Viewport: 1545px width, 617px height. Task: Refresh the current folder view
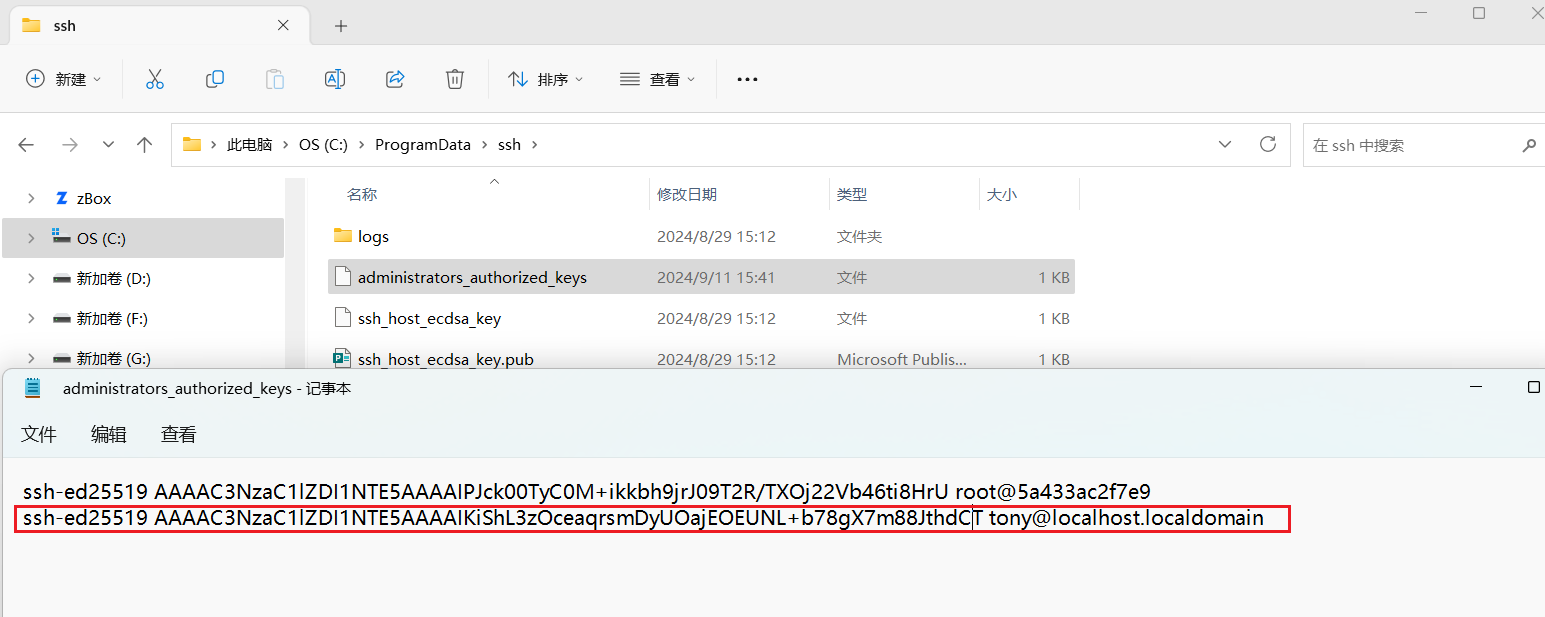[1268, 144]
